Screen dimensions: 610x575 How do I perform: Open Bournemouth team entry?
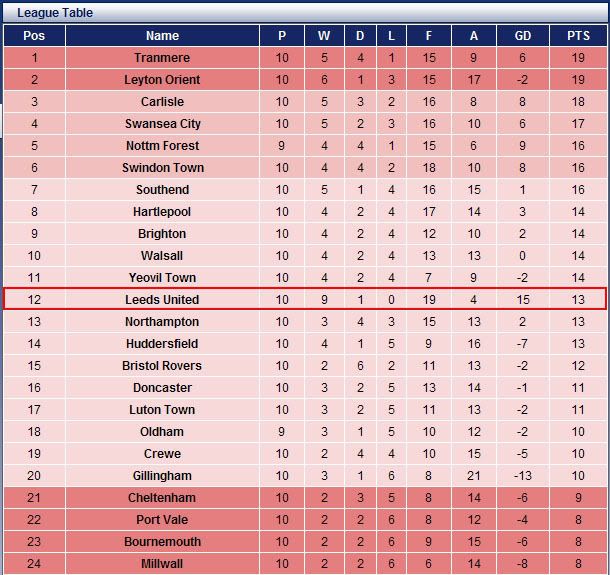(x=162, y=542)
